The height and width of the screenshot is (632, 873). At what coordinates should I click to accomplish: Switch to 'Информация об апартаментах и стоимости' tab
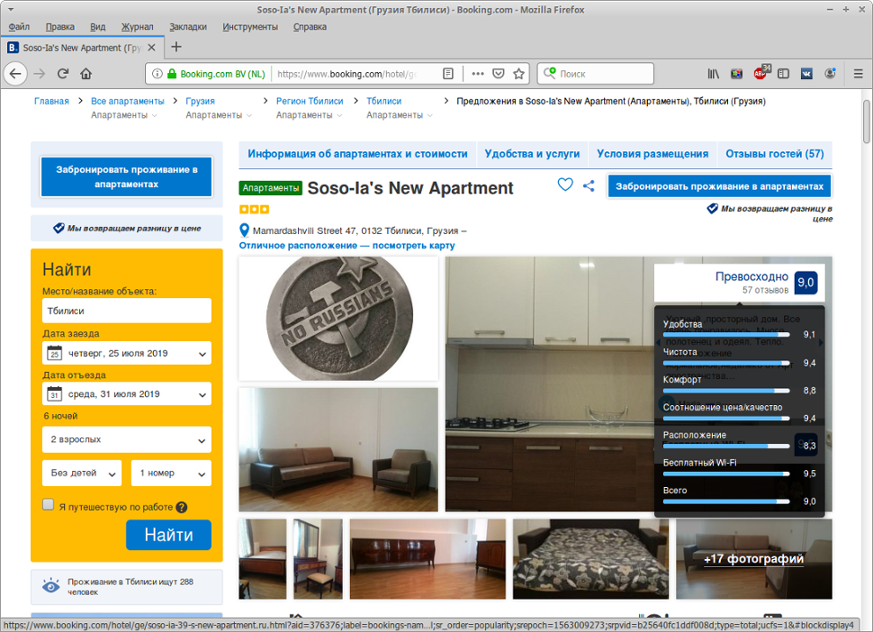(357, 154)
